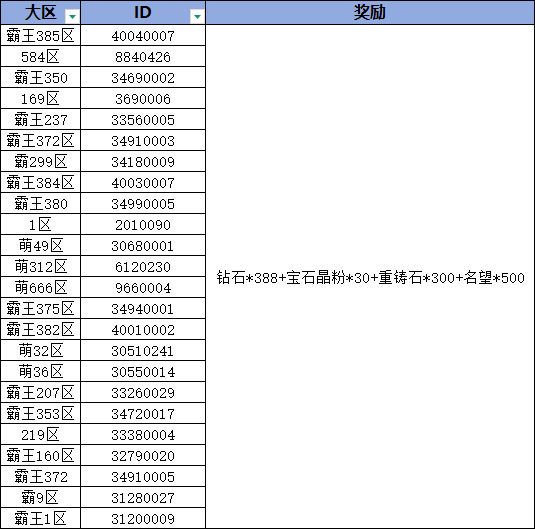Select ID cell 30680001
This screenshot has height=529, width=535.
pos(143,245)
